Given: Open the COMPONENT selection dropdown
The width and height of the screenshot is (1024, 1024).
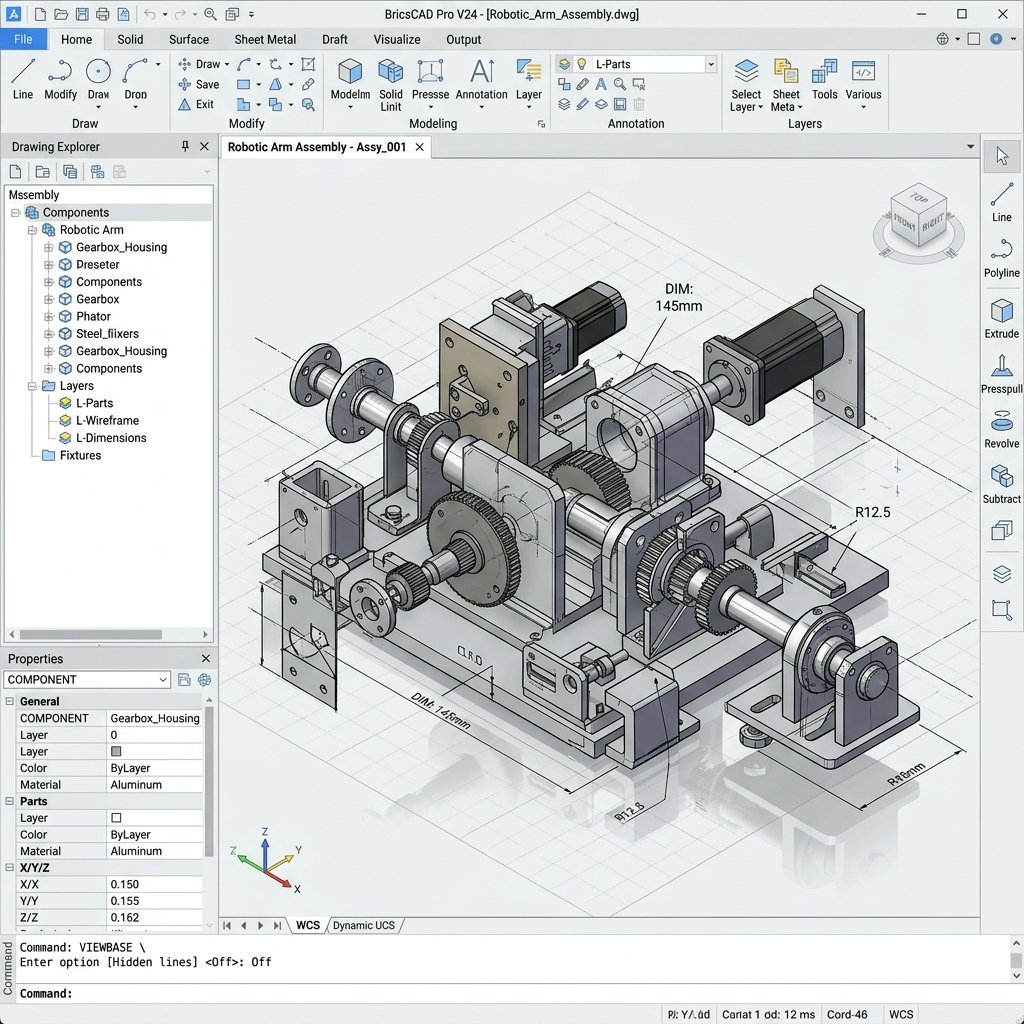Looking at the screenshot, I should [163, 680].
